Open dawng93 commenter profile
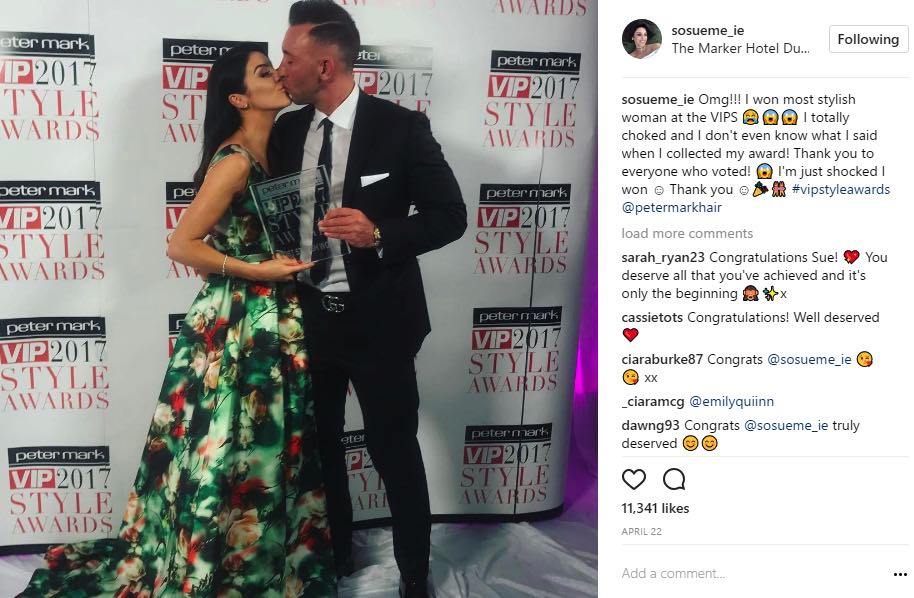This screenshot has width=914, height=598. 651,425
